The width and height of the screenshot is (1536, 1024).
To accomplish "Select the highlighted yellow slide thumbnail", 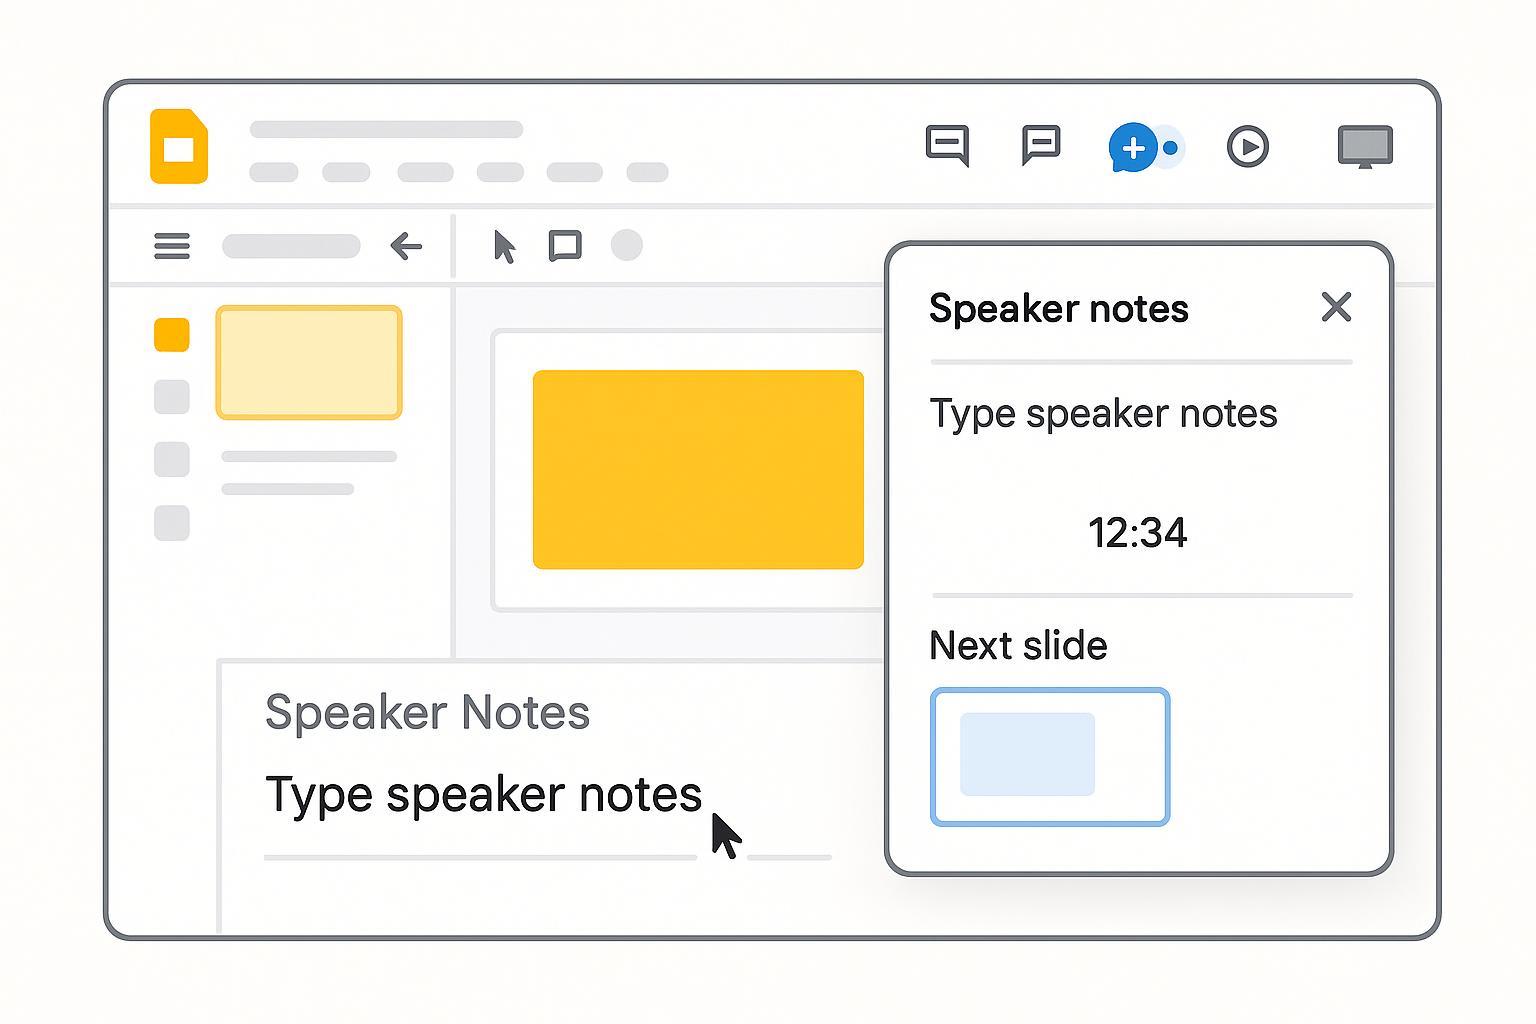I will pyautogui.click(x=309, y=362).
